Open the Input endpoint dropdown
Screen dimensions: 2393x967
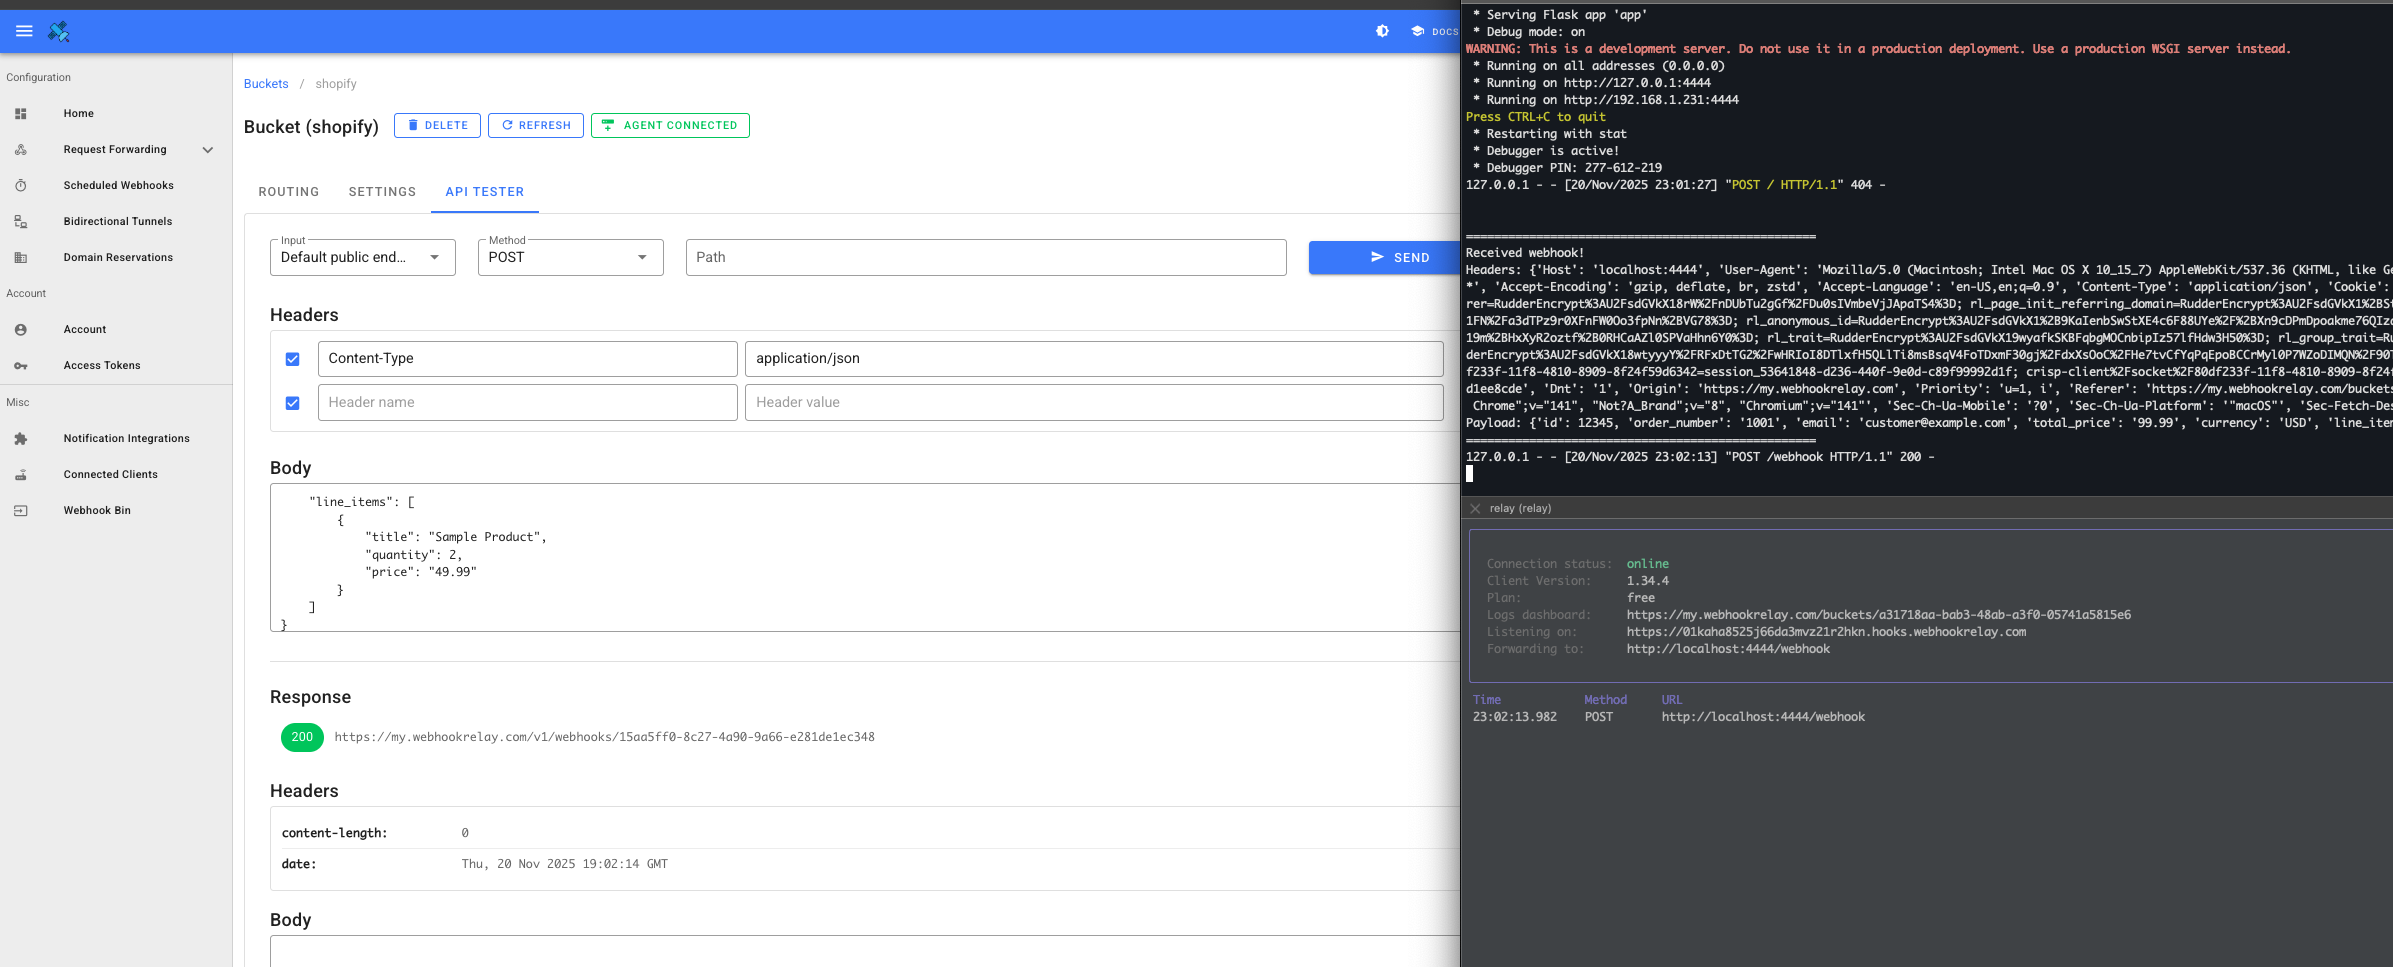coord(435,257)
